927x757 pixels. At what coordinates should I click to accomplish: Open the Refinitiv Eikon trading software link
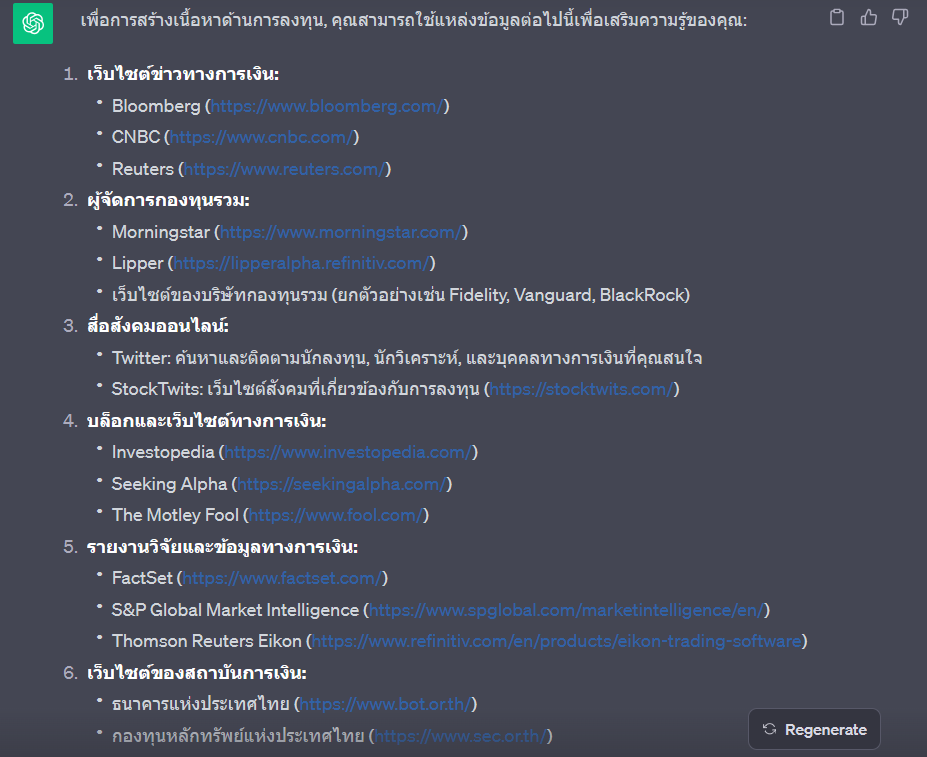(556, 641)
